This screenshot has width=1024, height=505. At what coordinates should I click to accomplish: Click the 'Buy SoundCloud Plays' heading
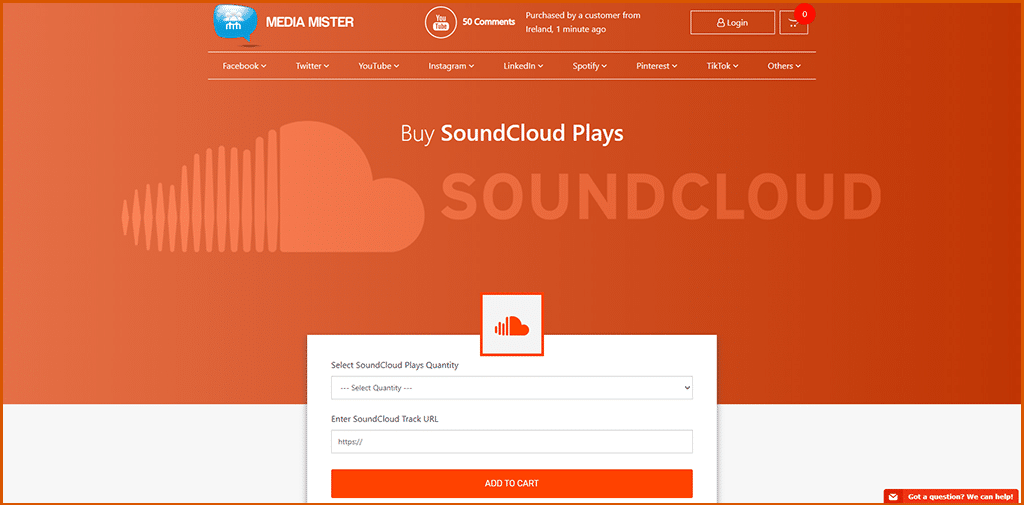(x=512, y=133)
